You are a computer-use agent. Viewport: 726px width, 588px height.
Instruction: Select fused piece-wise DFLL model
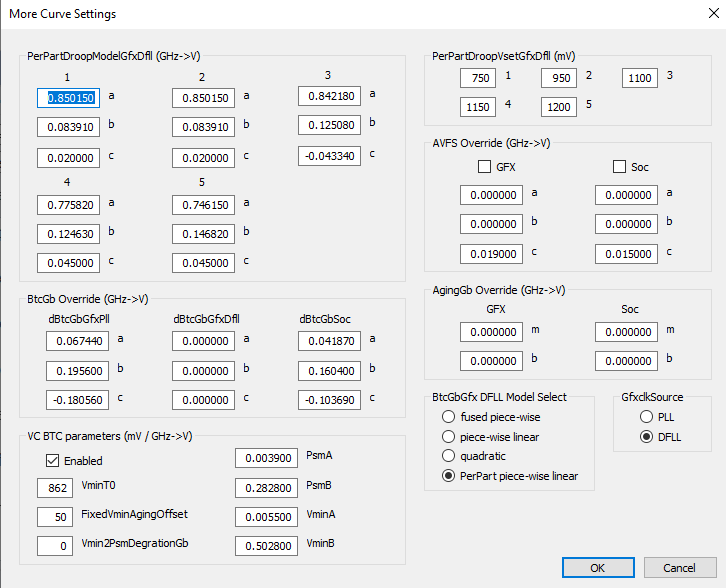(x=449, y=416)
